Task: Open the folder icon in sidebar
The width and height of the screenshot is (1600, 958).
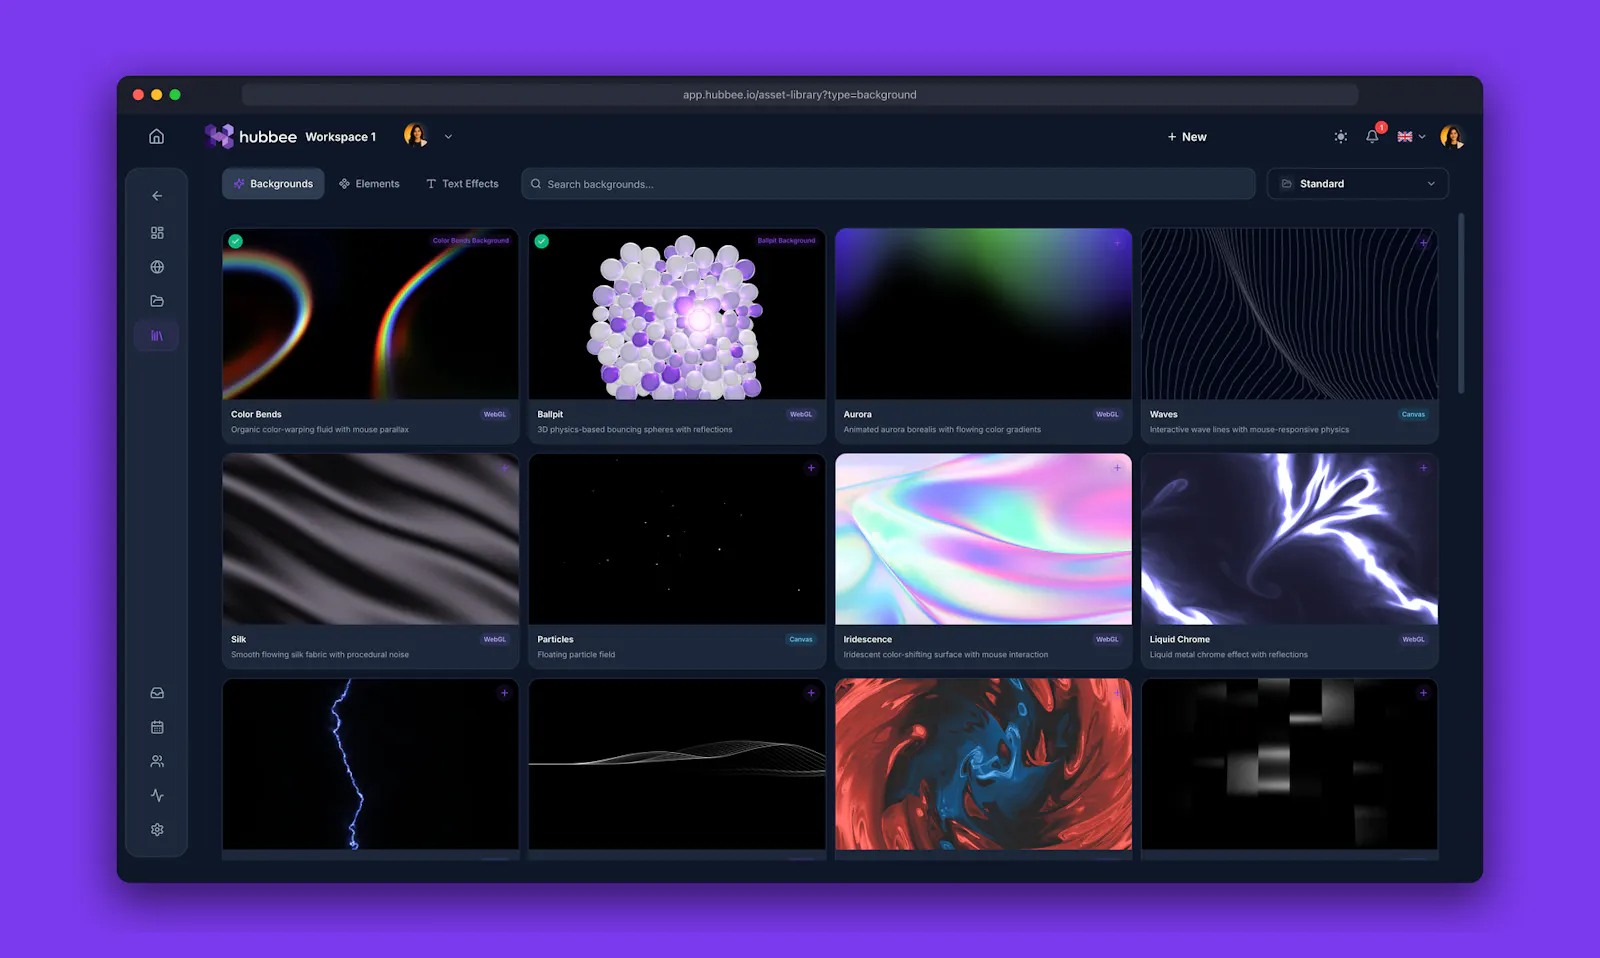Action: tap(157, 301)
